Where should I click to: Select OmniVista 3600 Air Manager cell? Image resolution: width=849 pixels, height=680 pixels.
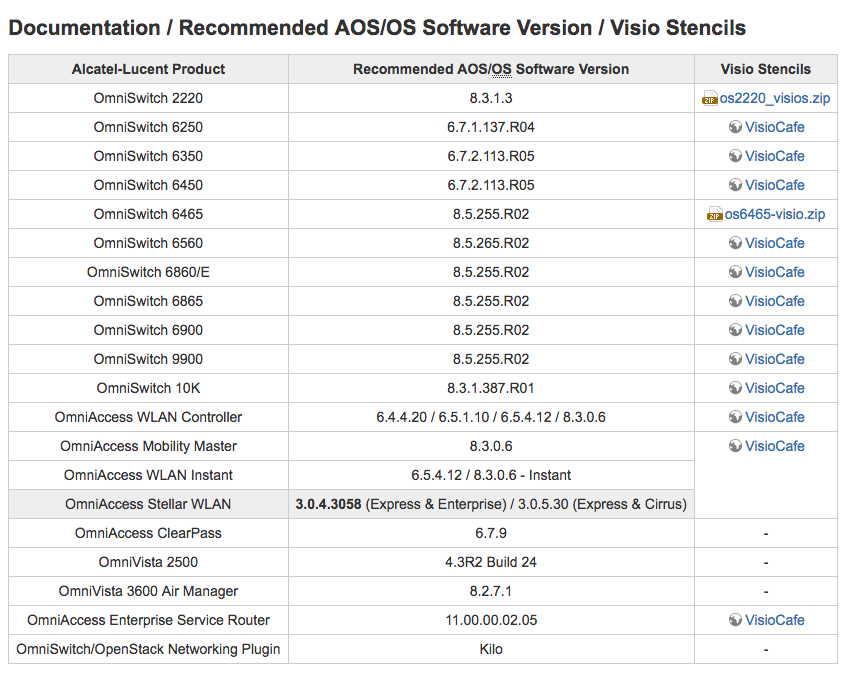[x=148, y=591]
